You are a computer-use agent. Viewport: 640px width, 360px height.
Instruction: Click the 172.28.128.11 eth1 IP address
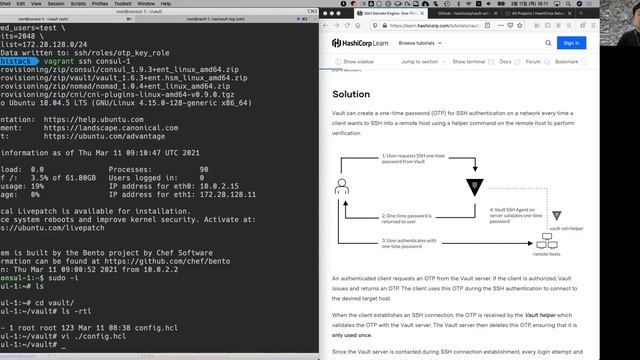228,195
